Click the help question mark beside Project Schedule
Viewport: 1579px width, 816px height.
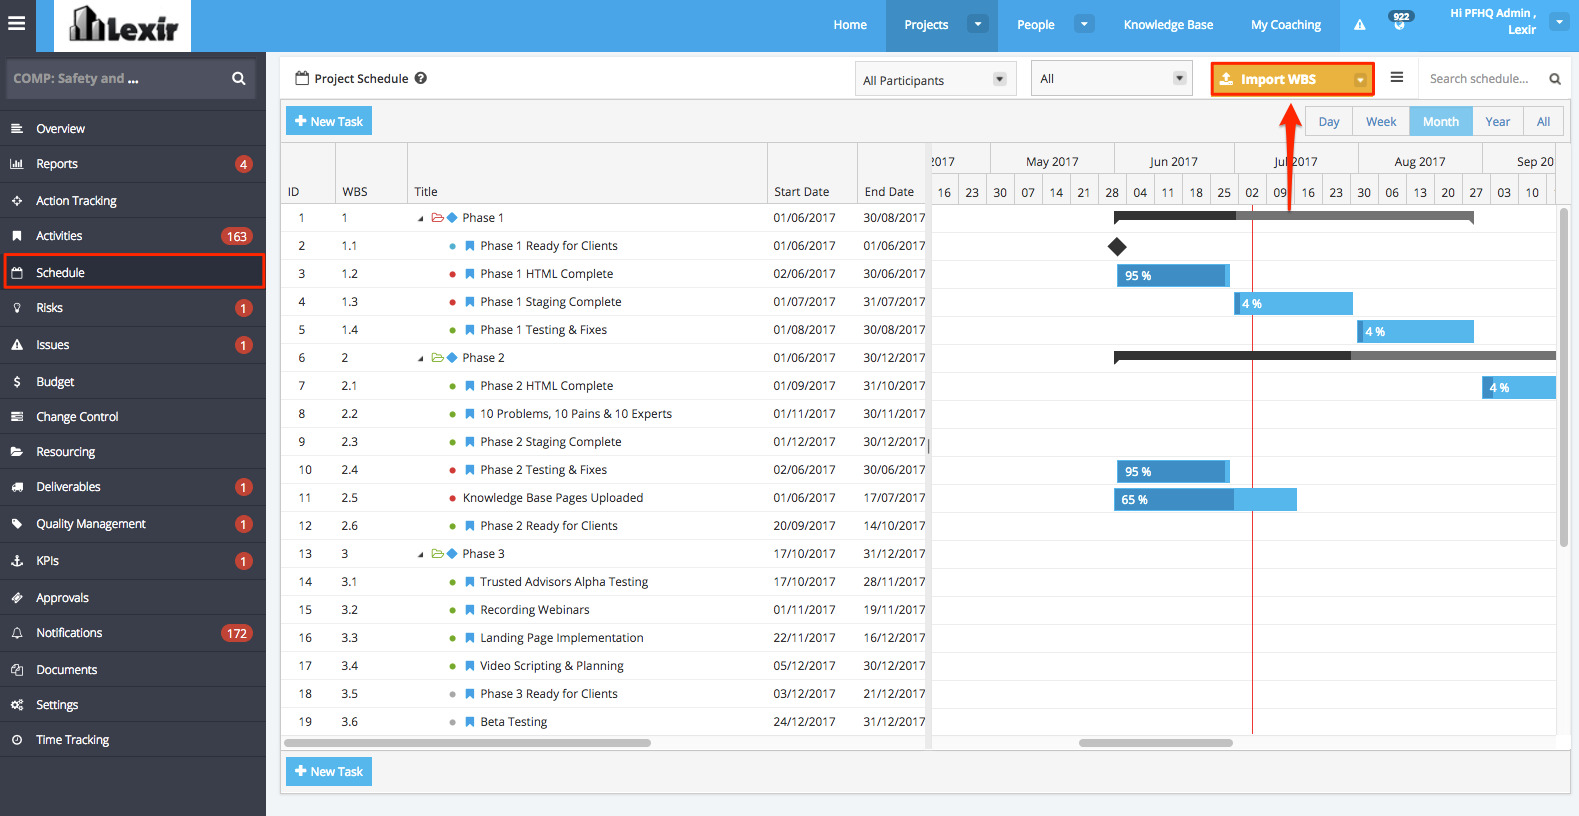(421, 78)
